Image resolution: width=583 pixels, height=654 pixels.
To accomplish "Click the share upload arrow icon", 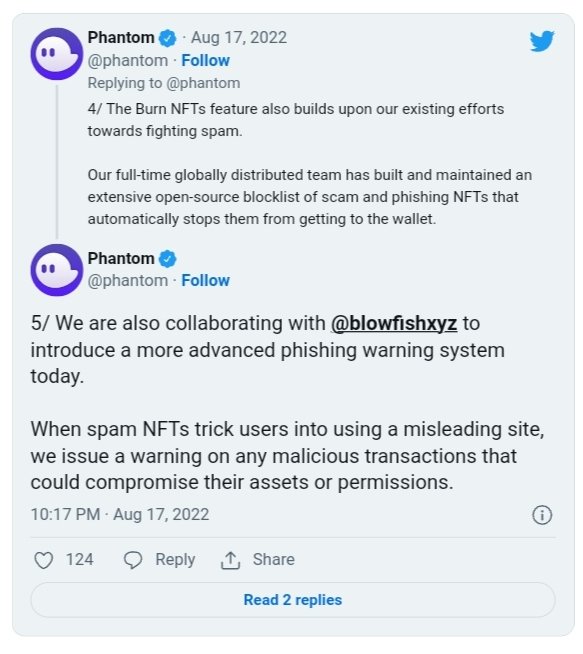I will [x=230, y=560].
